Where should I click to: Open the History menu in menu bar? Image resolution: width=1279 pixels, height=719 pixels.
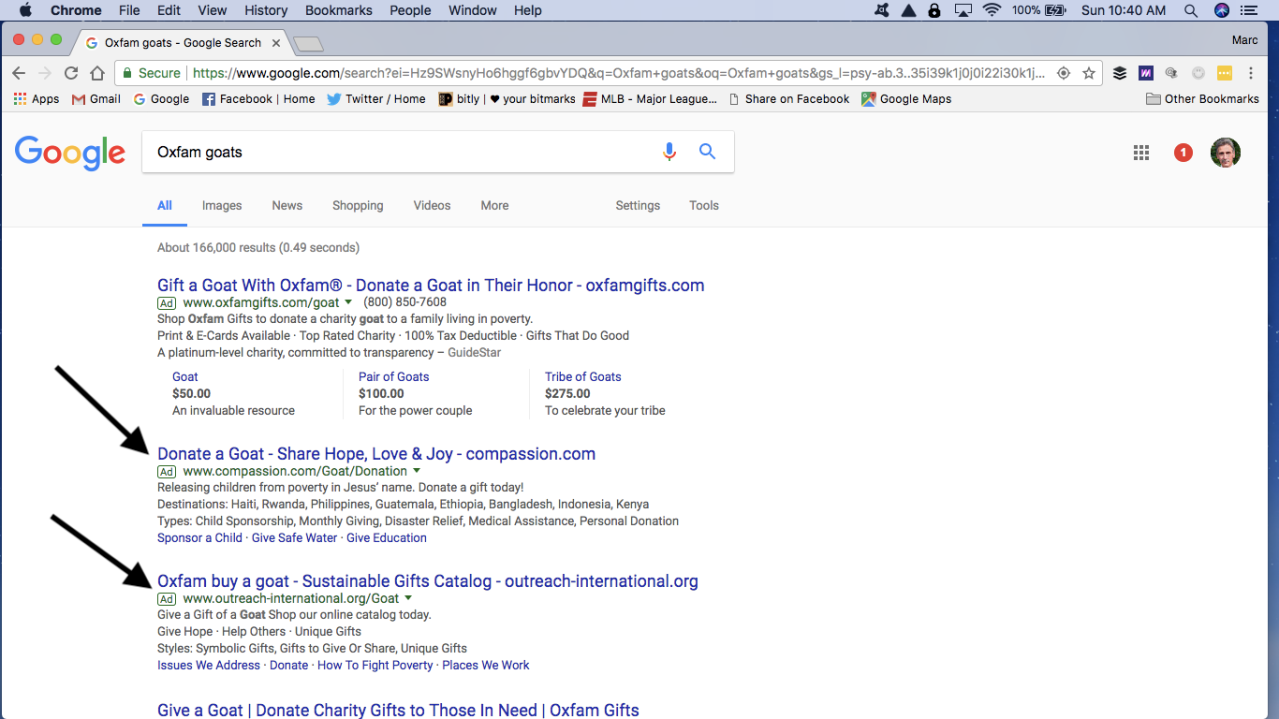266,10
